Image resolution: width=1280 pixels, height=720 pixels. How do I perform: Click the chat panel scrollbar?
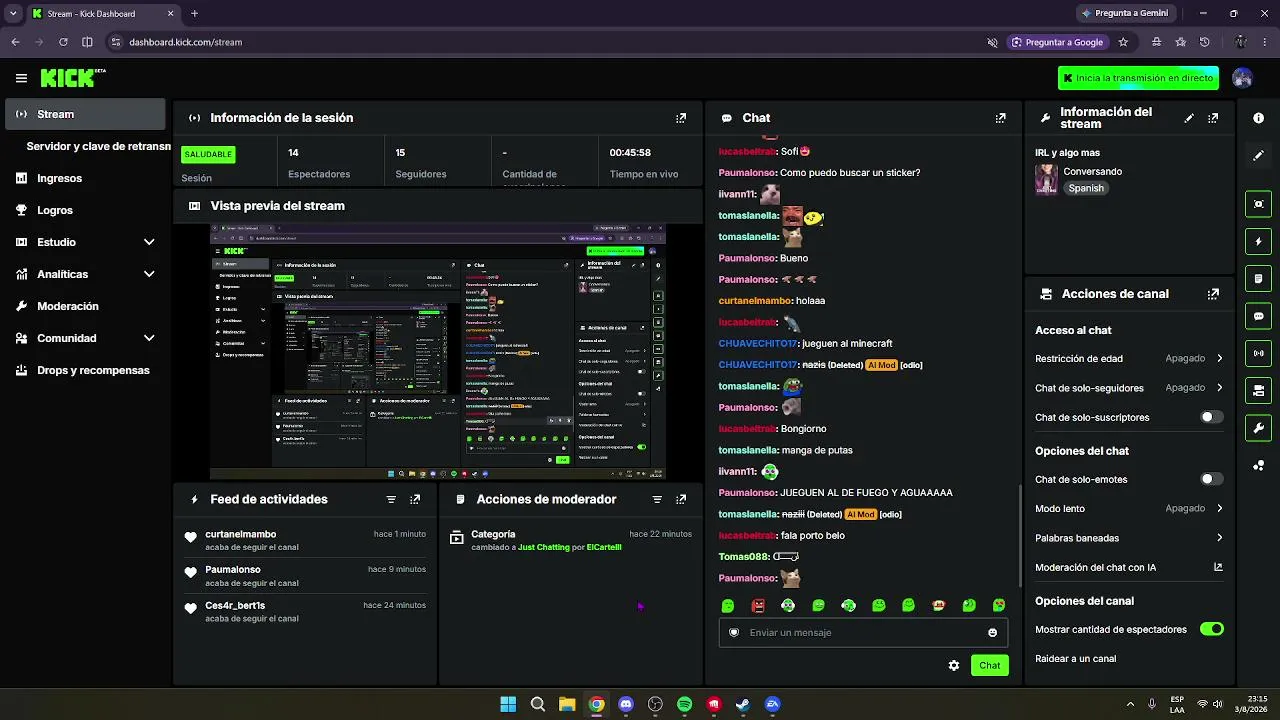[x=1020, y=538]
